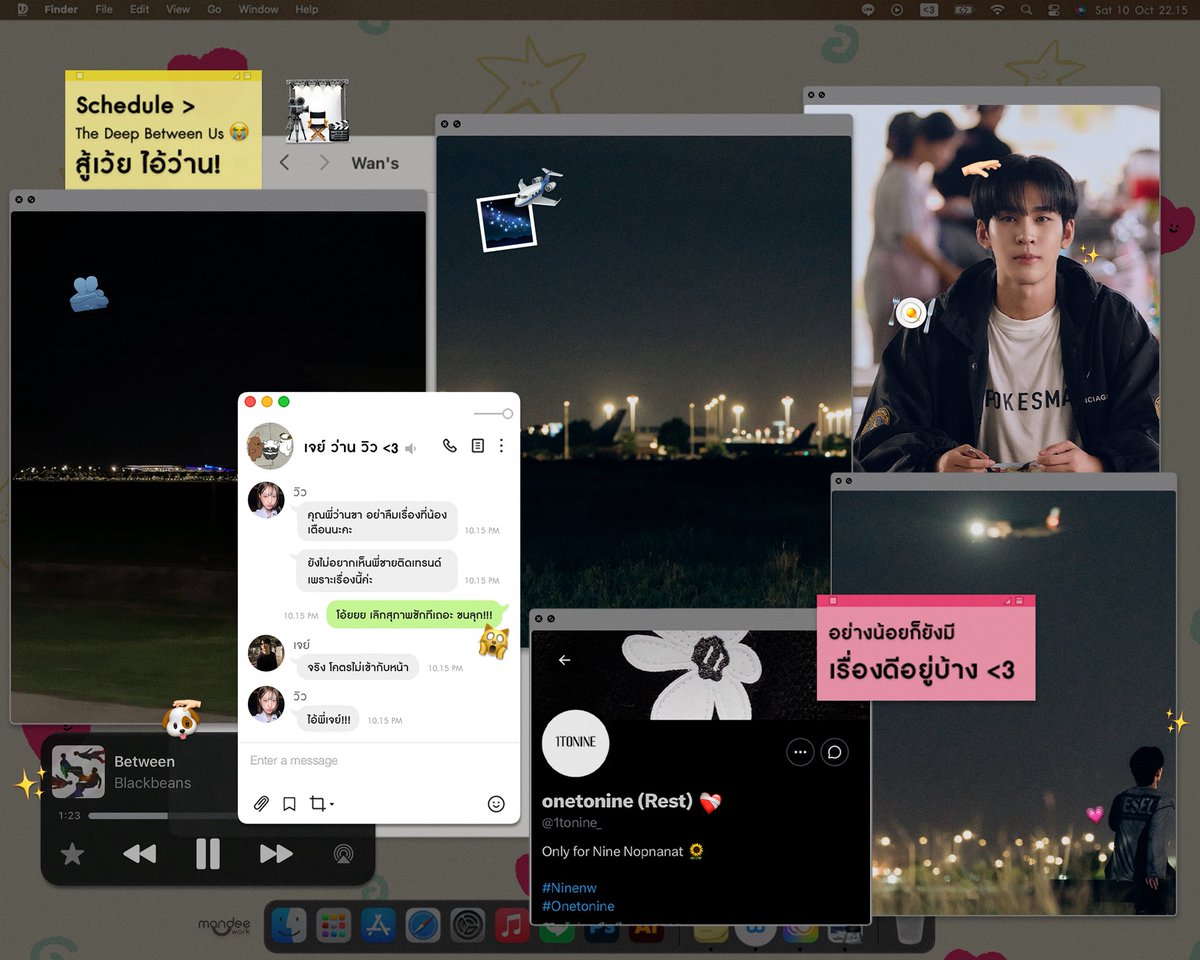Open the emoji picker in the chat

point(496,803)
